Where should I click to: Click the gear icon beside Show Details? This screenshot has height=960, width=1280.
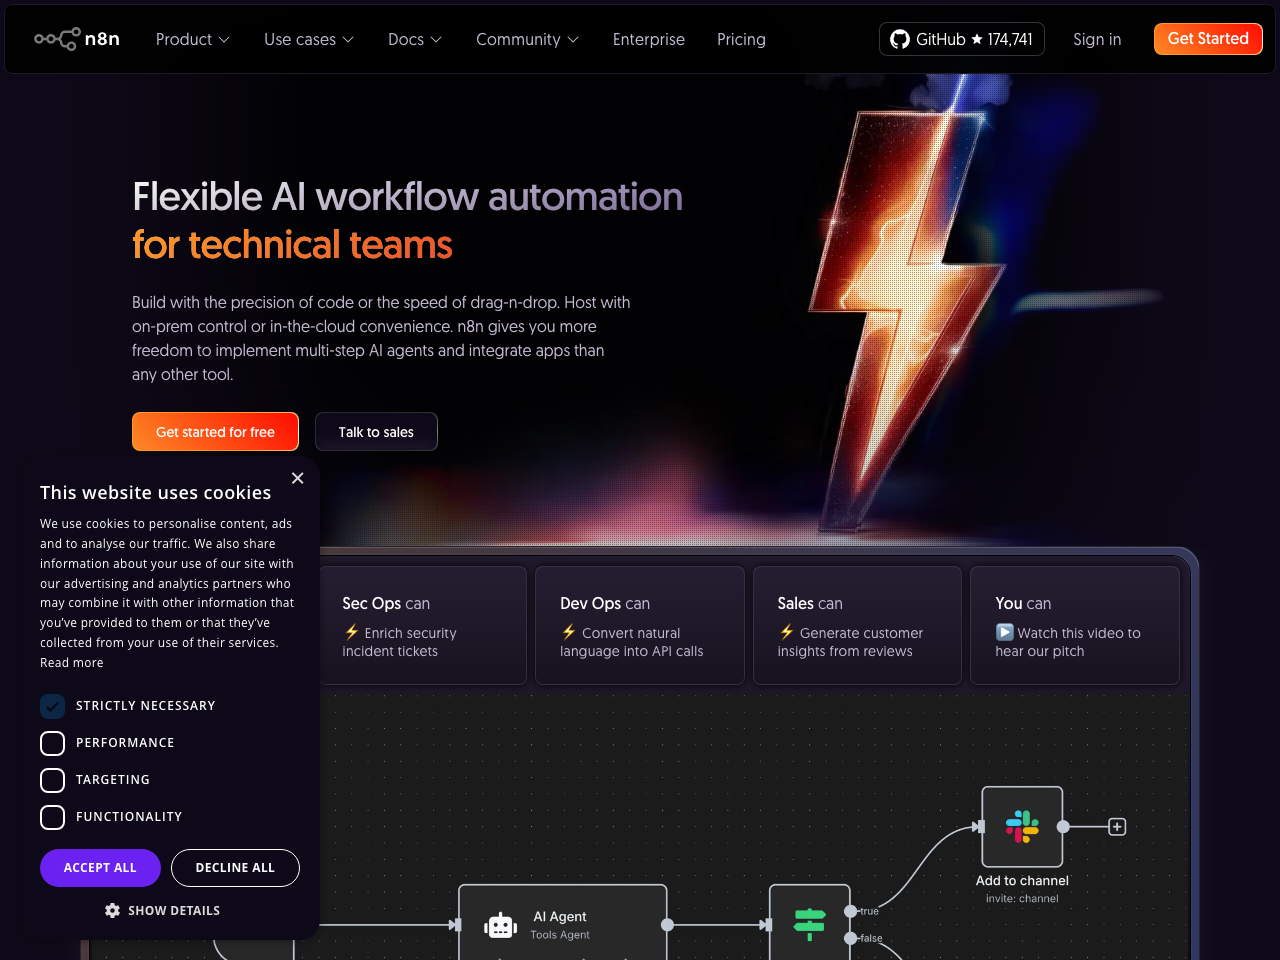tap(112, 910)
